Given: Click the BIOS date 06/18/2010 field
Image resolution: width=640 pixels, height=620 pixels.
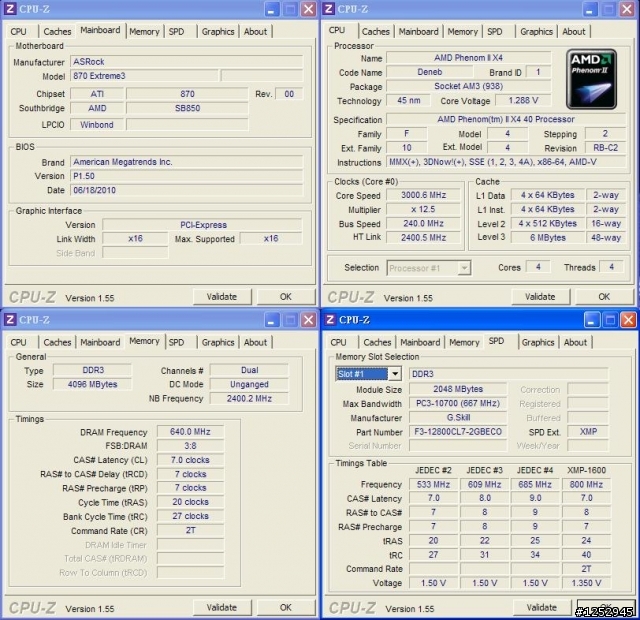Looking at the screenshot, I should pos(187,190).
